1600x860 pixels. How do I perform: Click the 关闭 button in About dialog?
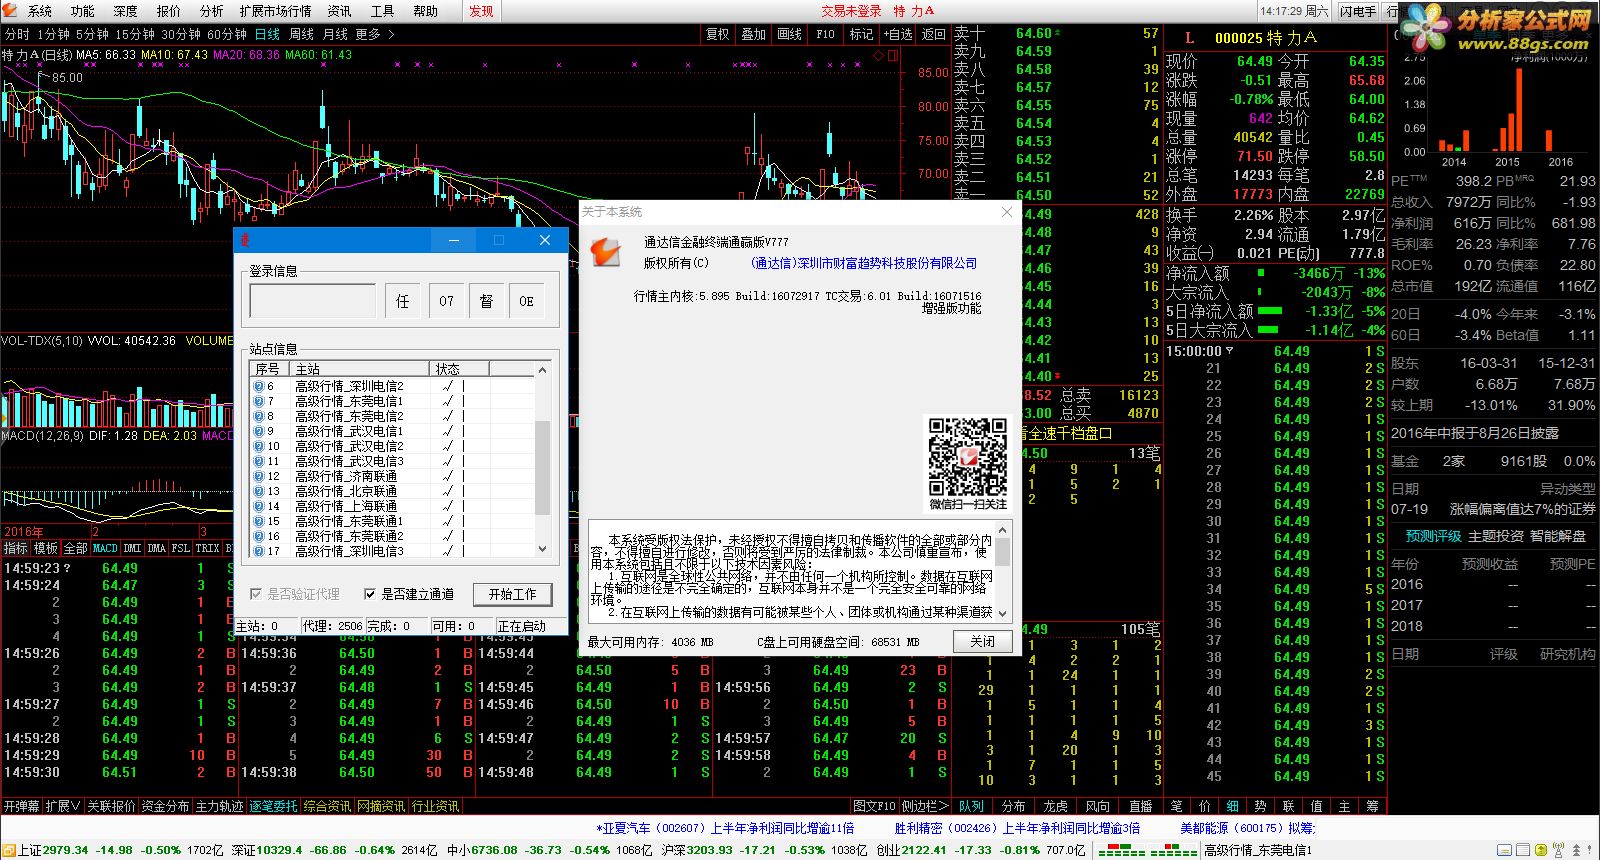click(x=982, y=641)
